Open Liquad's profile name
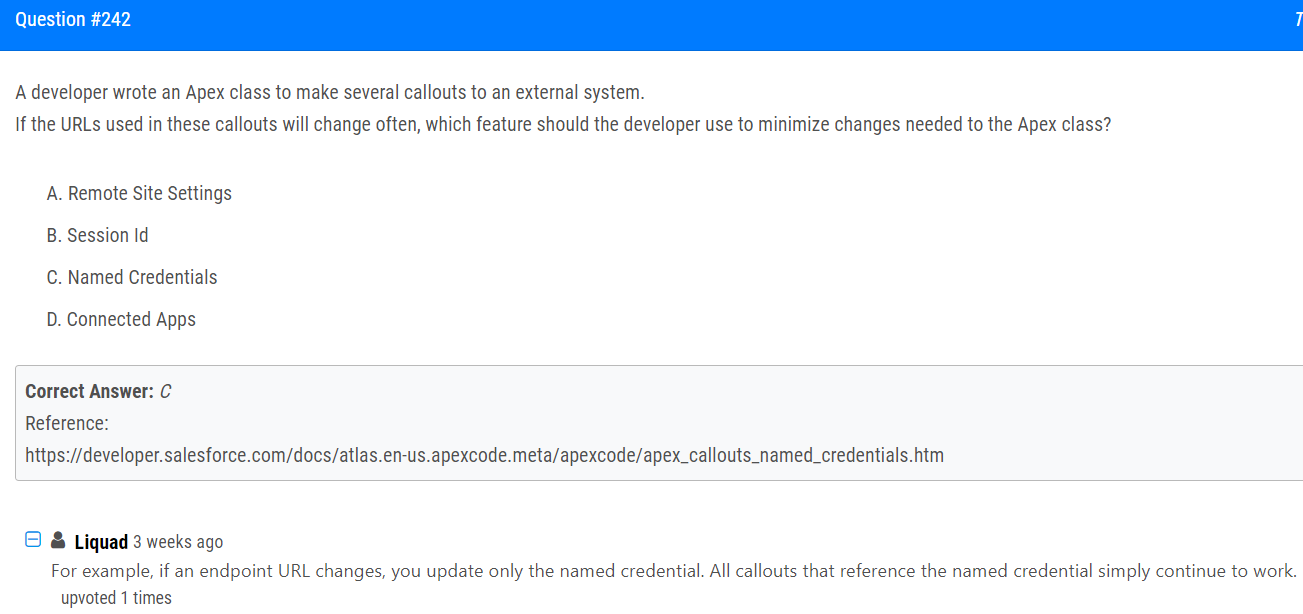 point(101,542)
